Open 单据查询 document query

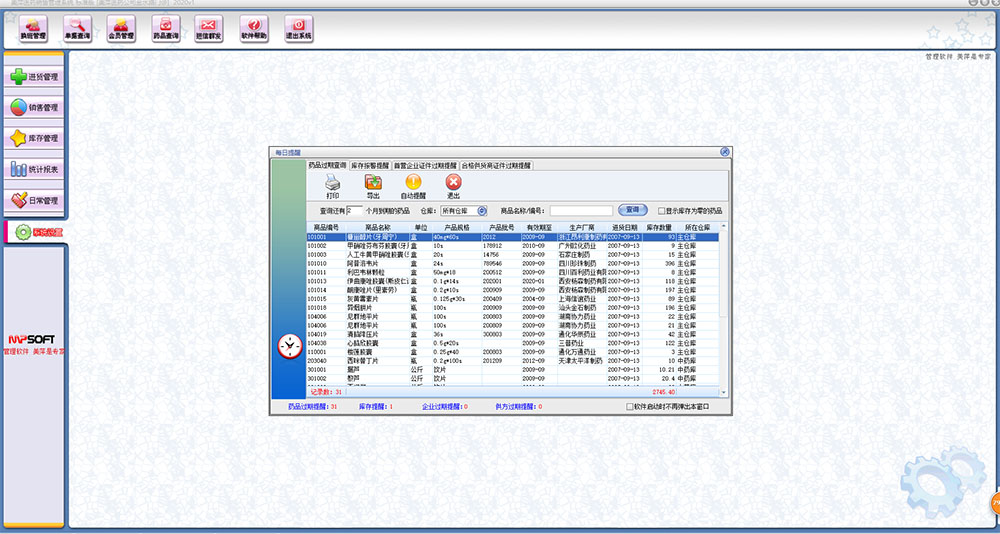click(77, 27)
